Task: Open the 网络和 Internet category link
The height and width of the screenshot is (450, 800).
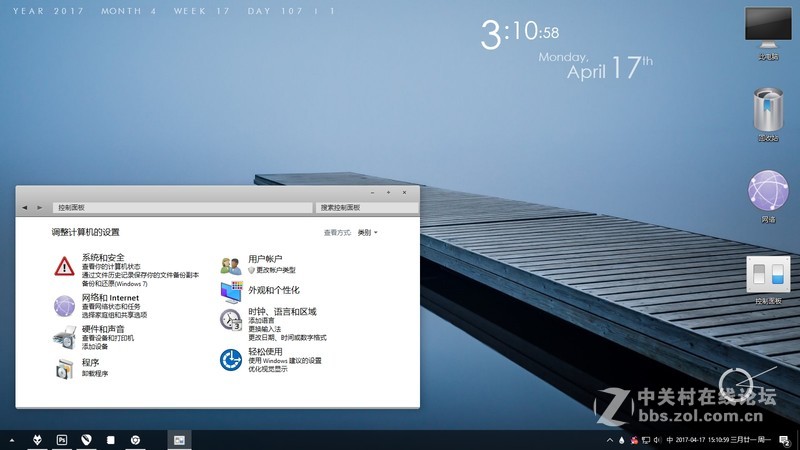Action: 110,297
